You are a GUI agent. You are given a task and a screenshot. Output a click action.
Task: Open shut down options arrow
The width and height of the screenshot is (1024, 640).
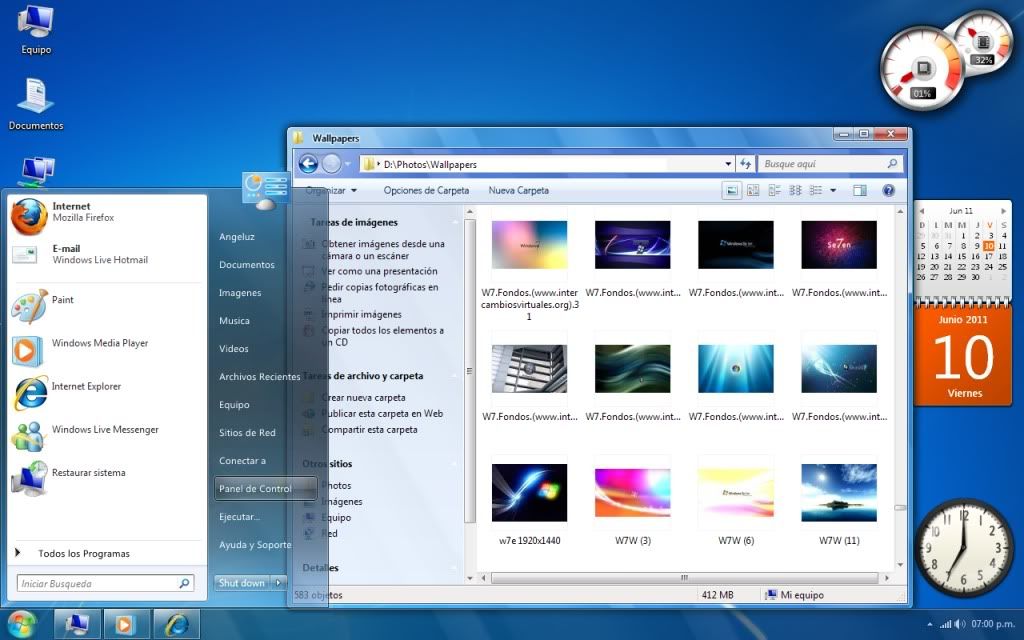point(279,583)
